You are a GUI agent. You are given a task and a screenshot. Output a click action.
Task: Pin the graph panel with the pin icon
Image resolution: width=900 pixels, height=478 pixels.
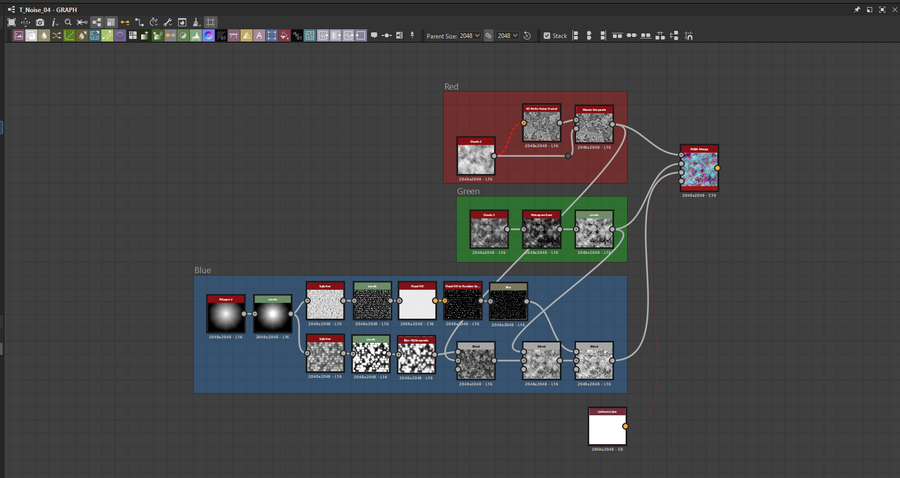tap(857, 8)
